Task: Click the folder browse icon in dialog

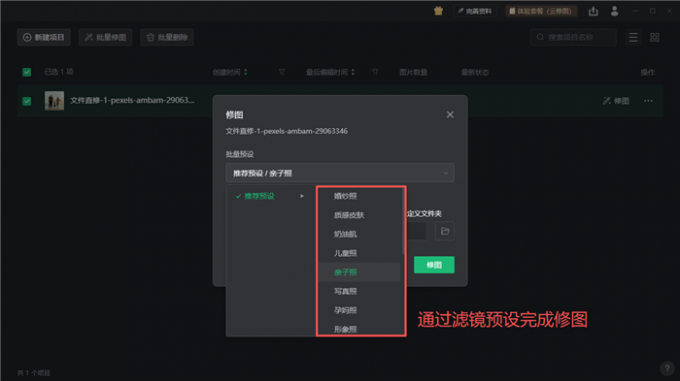Action: tap(445, 231)
